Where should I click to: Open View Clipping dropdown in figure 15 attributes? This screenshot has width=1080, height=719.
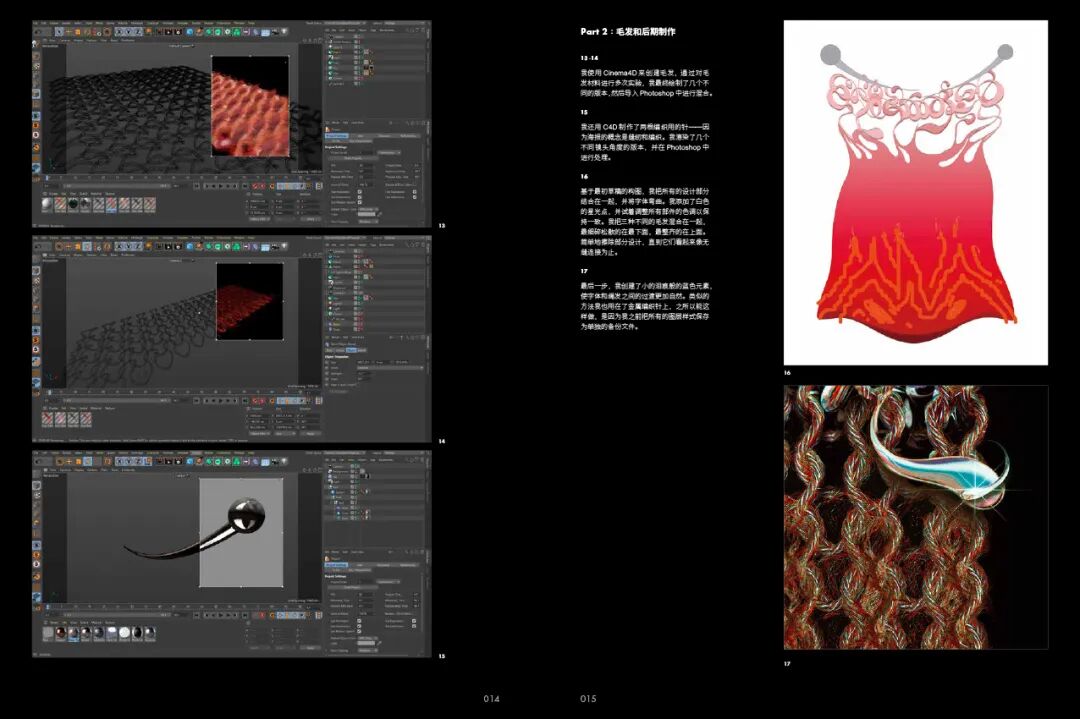pos(368,650)
